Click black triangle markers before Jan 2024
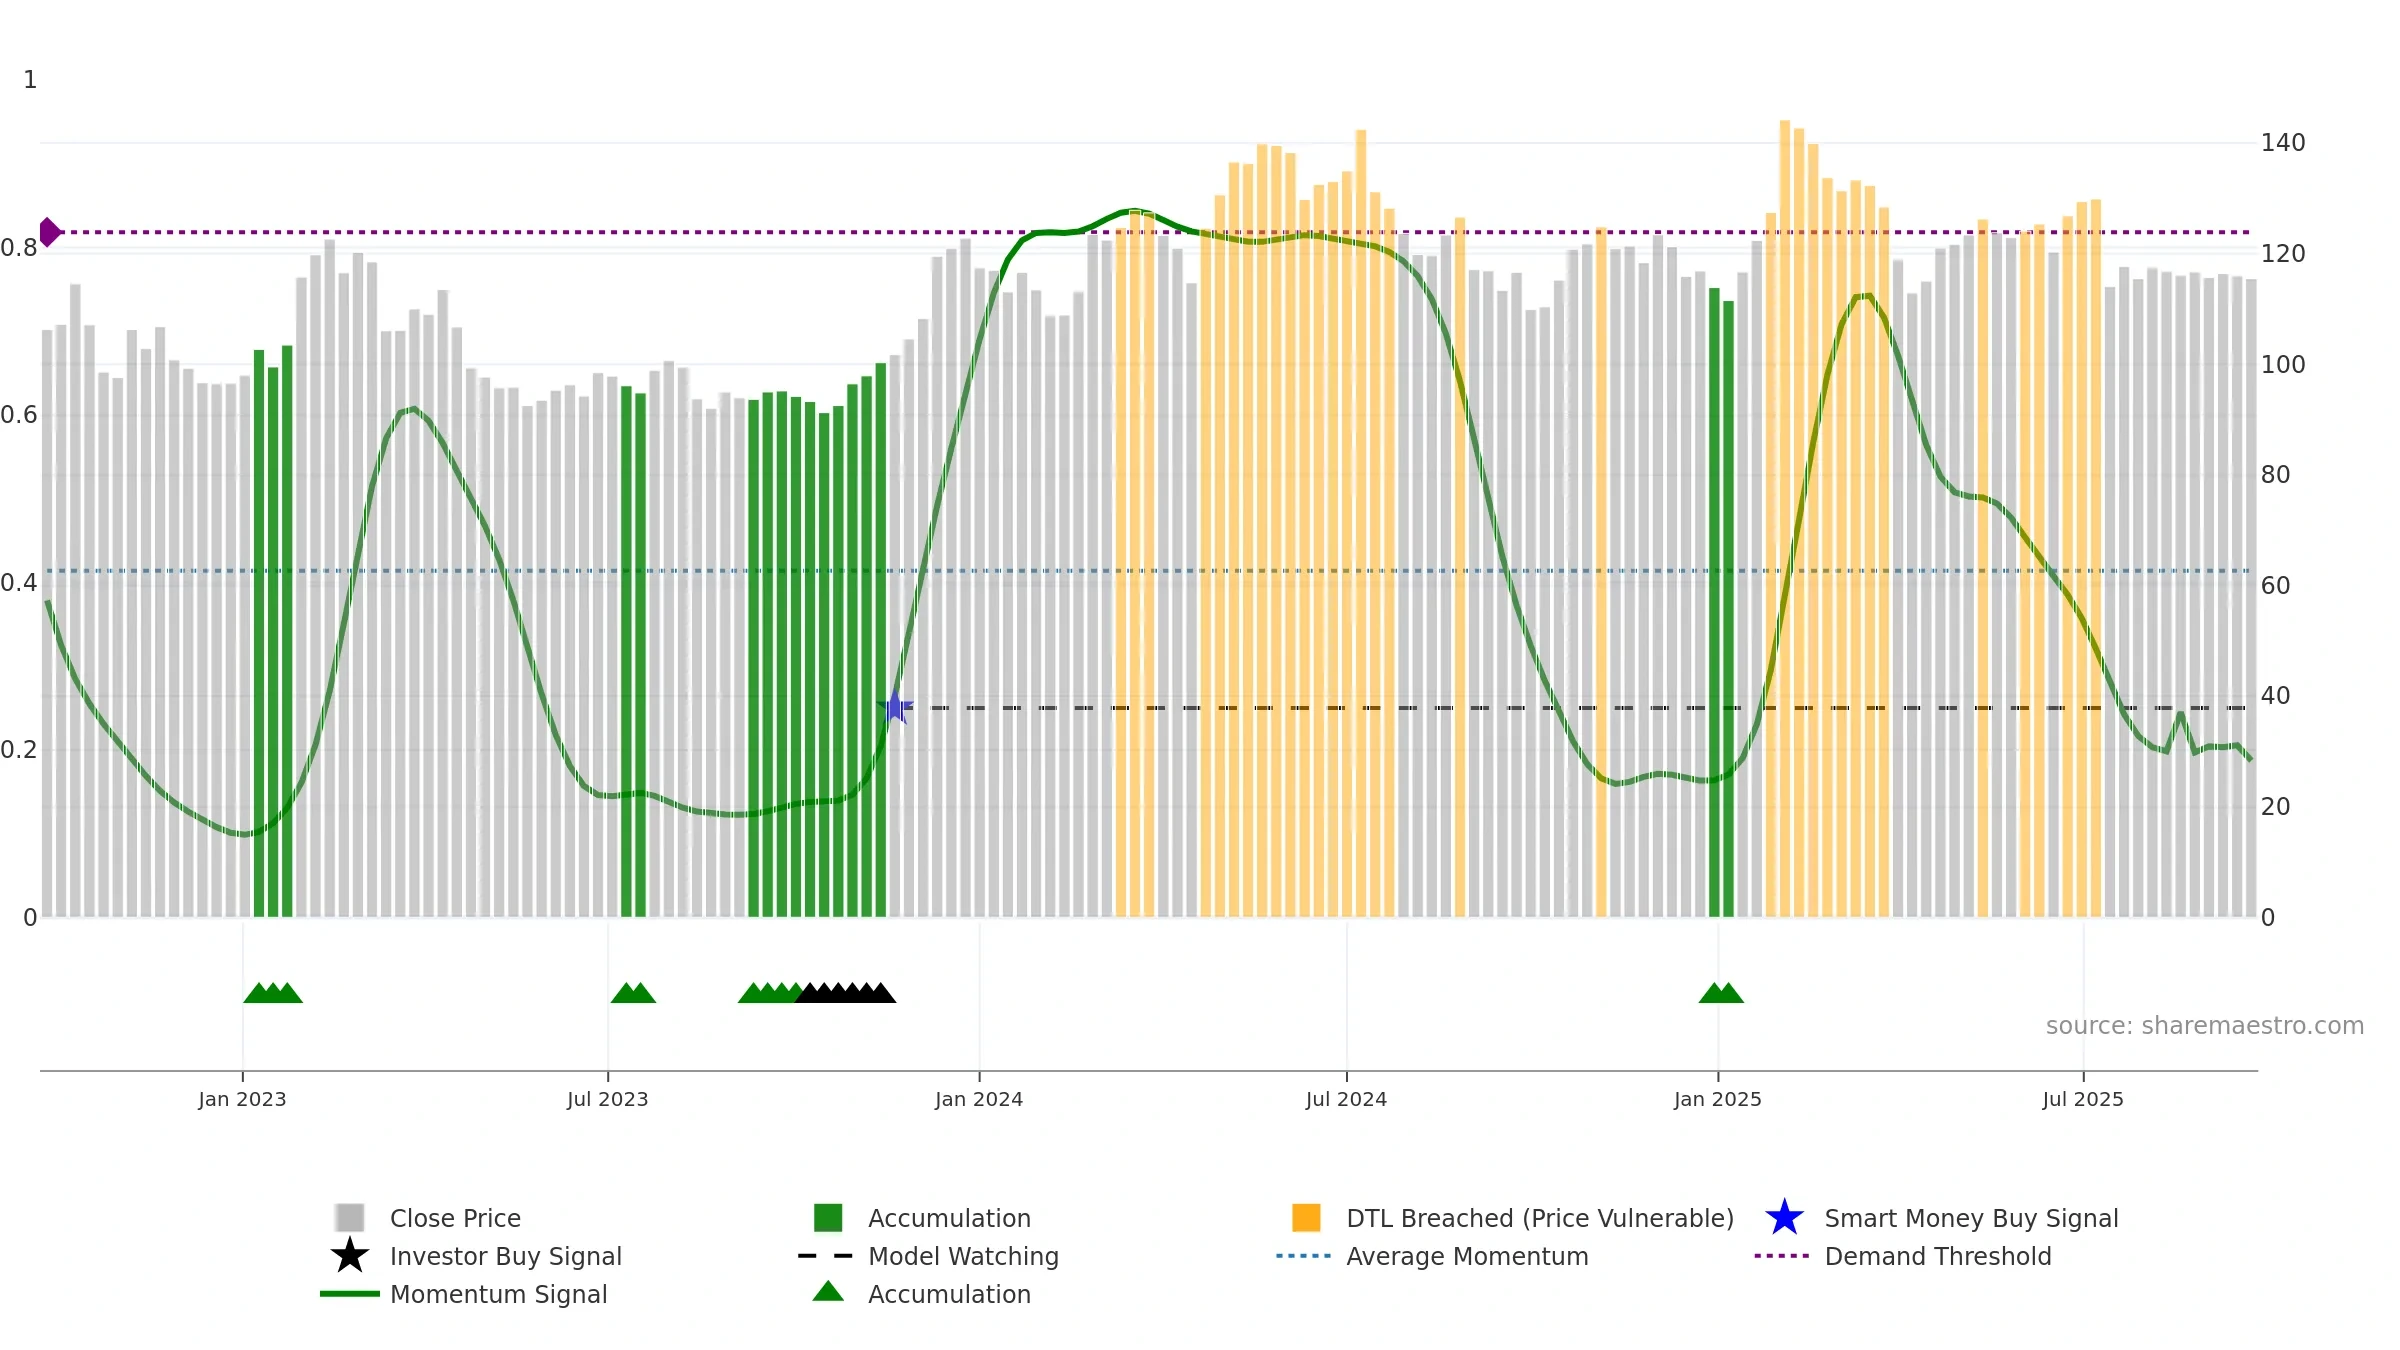The height and width of the screenshot is (1350, 2400). tap(846, 993)
